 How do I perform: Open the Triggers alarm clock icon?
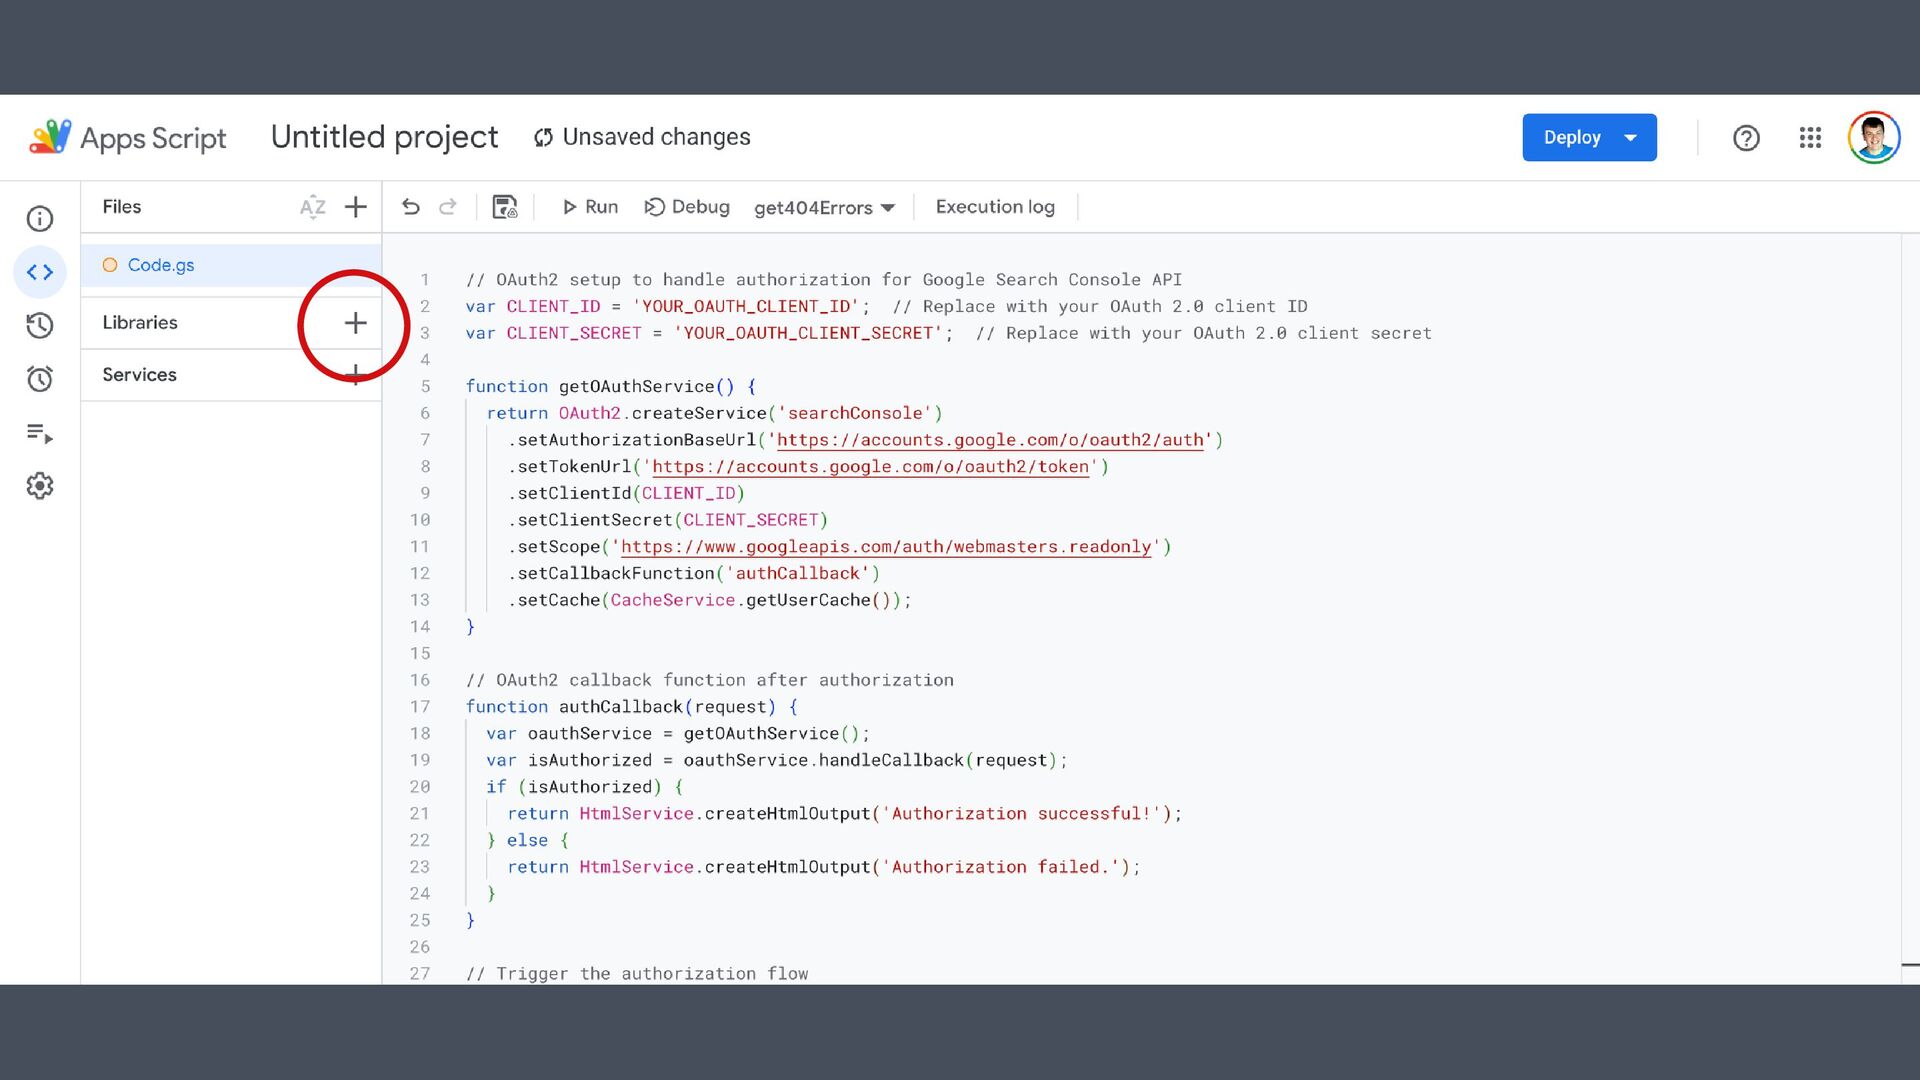[40, 379]
